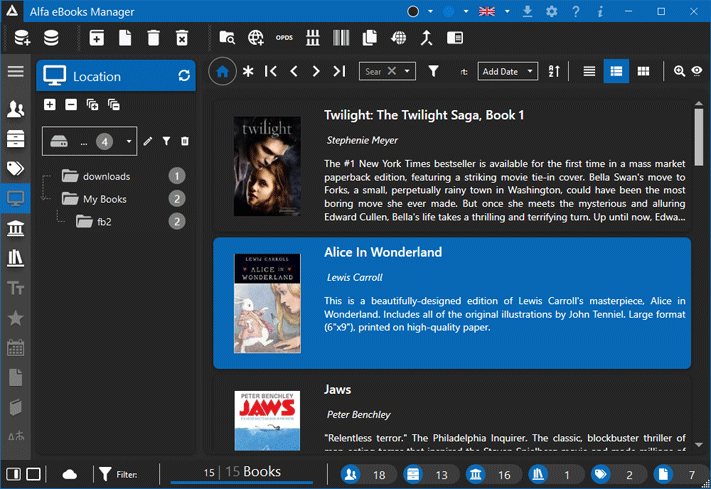Toggle the eye preview visibility icon
Viewport: 711px width, 489px height.
697,71
